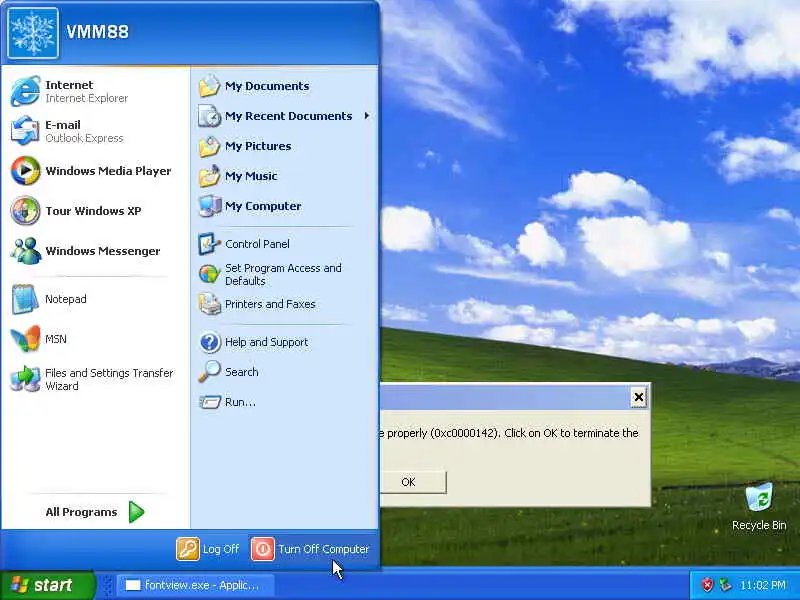This screenshot has height=600, width=800.
Task: Click the Turn Off Computer text
Action: pyautogui.click(x=323, y=549)
